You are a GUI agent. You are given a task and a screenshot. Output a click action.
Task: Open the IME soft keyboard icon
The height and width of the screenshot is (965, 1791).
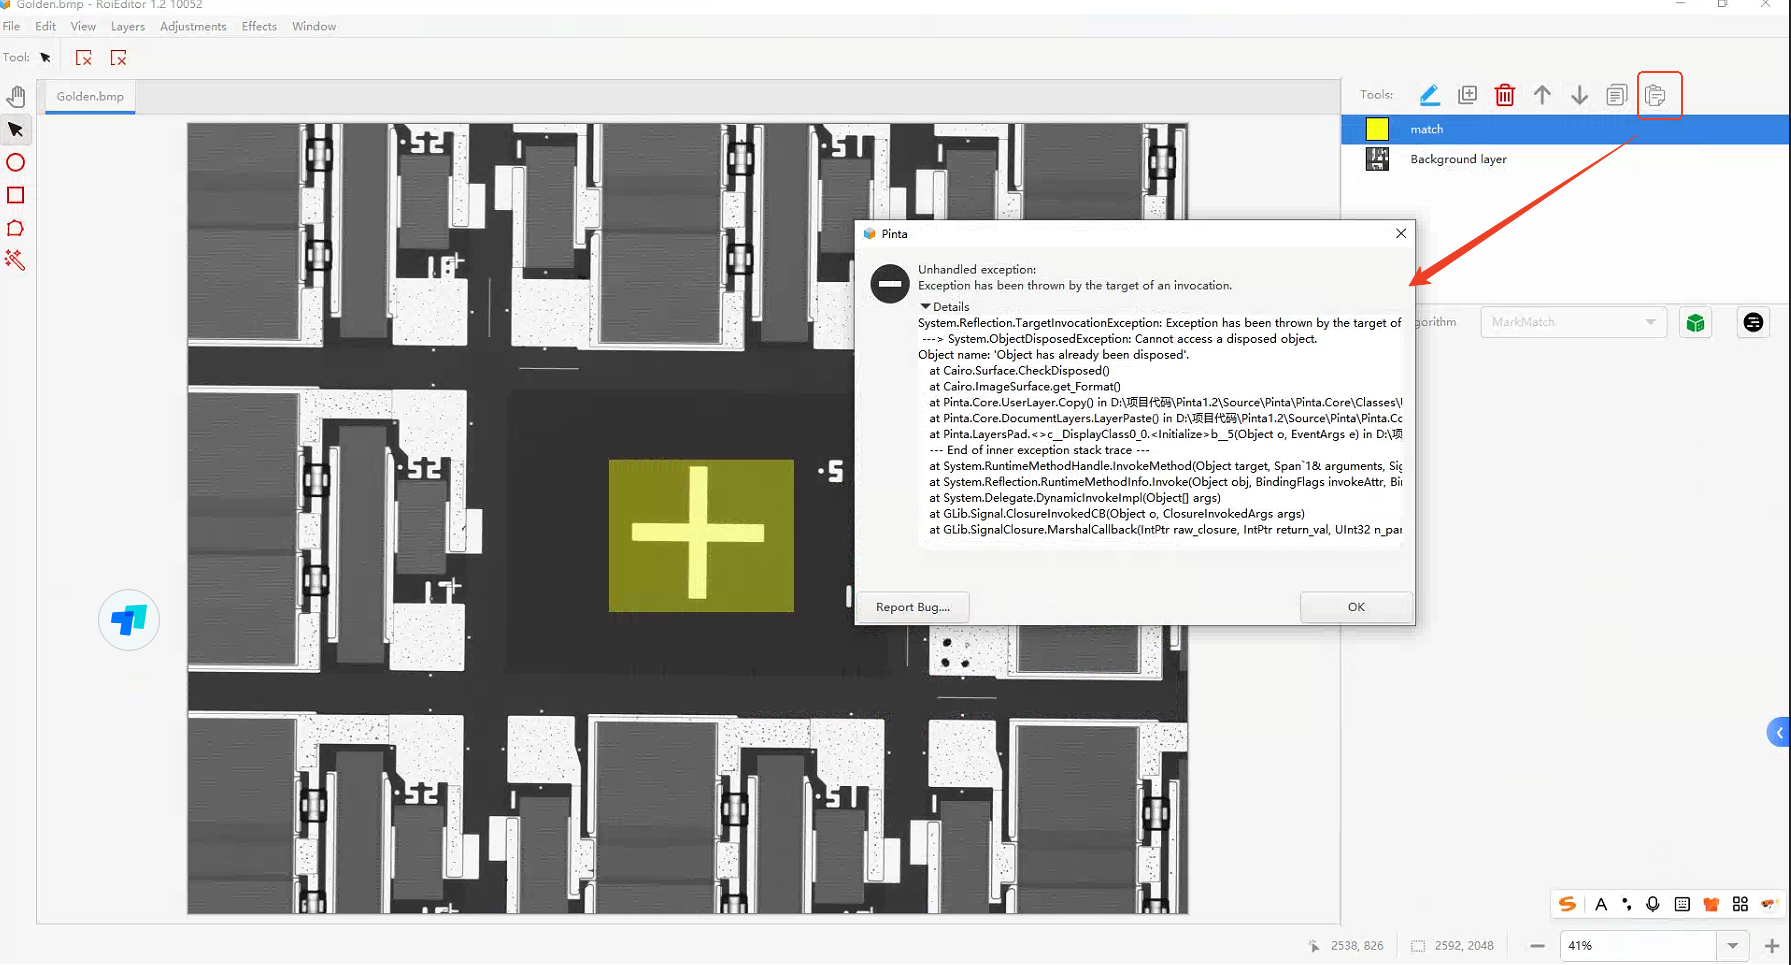(1682, 904)
